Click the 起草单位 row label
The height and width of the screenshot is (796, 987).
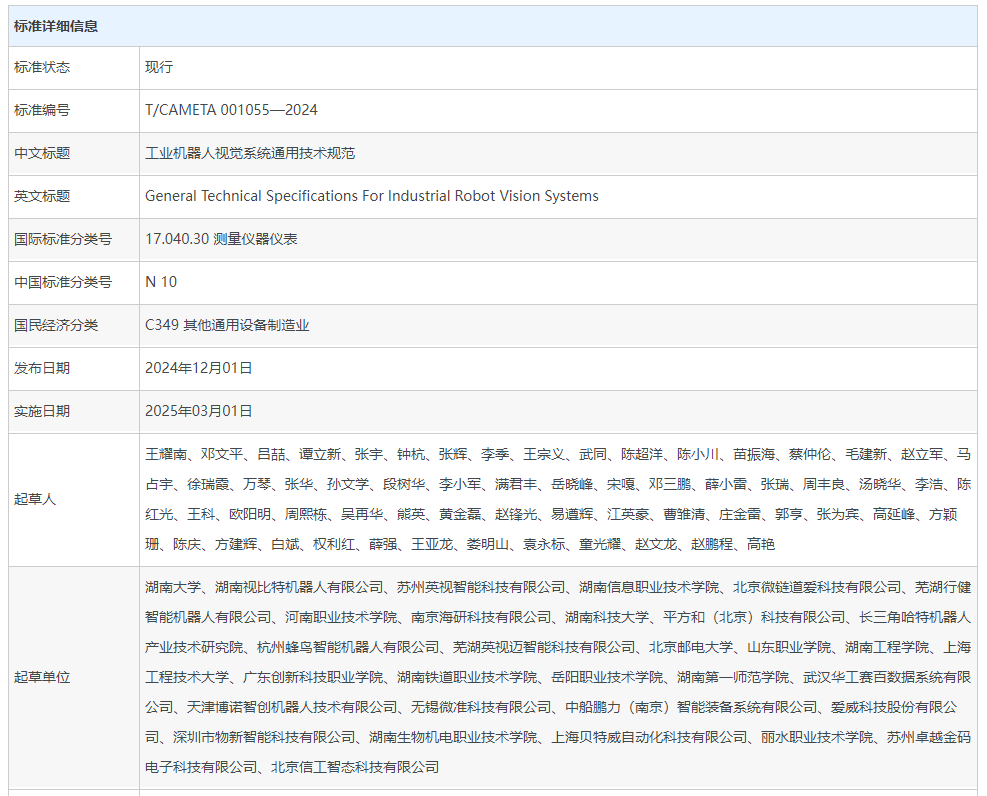pyautogui.click(x=42, y=677)
